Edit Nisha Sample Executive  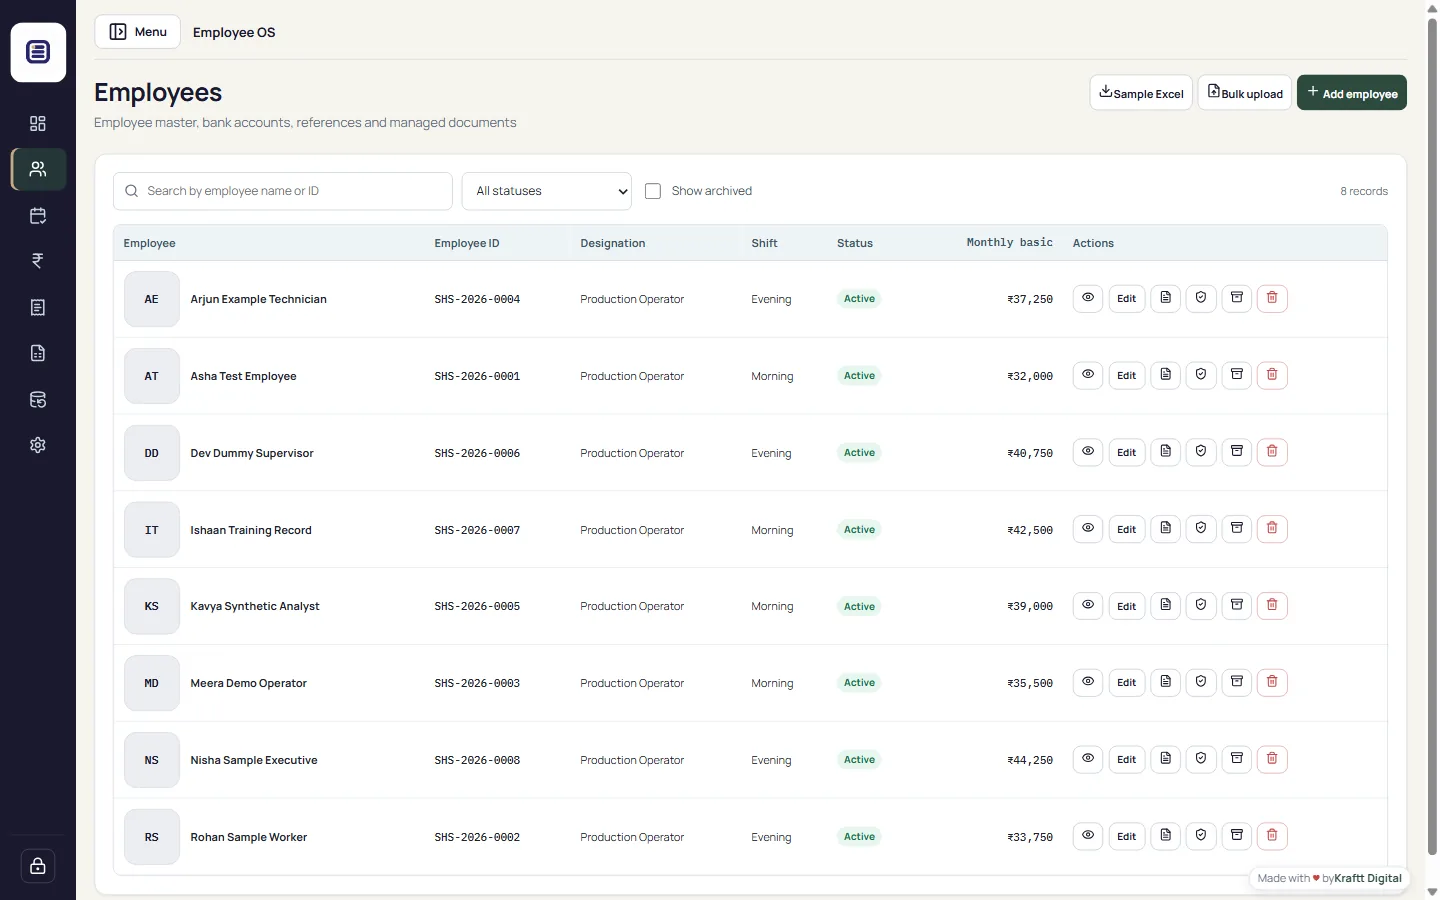click(x=1127, y=759)
